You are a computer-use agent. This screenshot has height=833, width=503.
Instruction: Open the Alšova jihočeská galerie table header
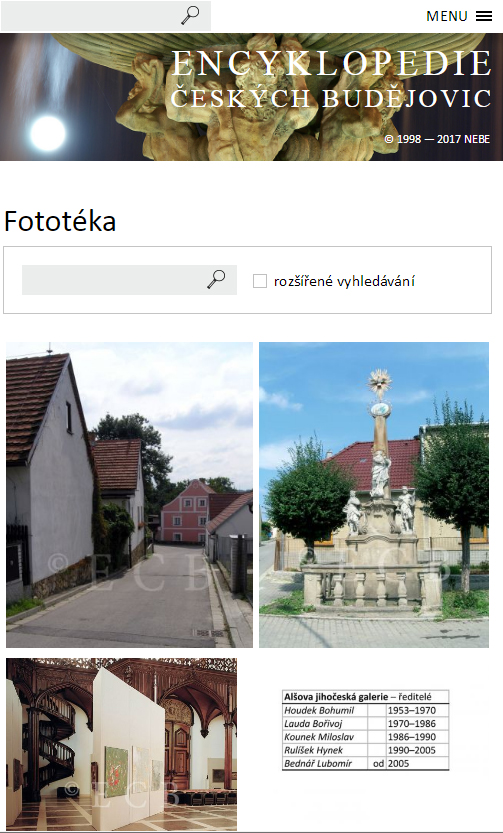coord(365,696)
